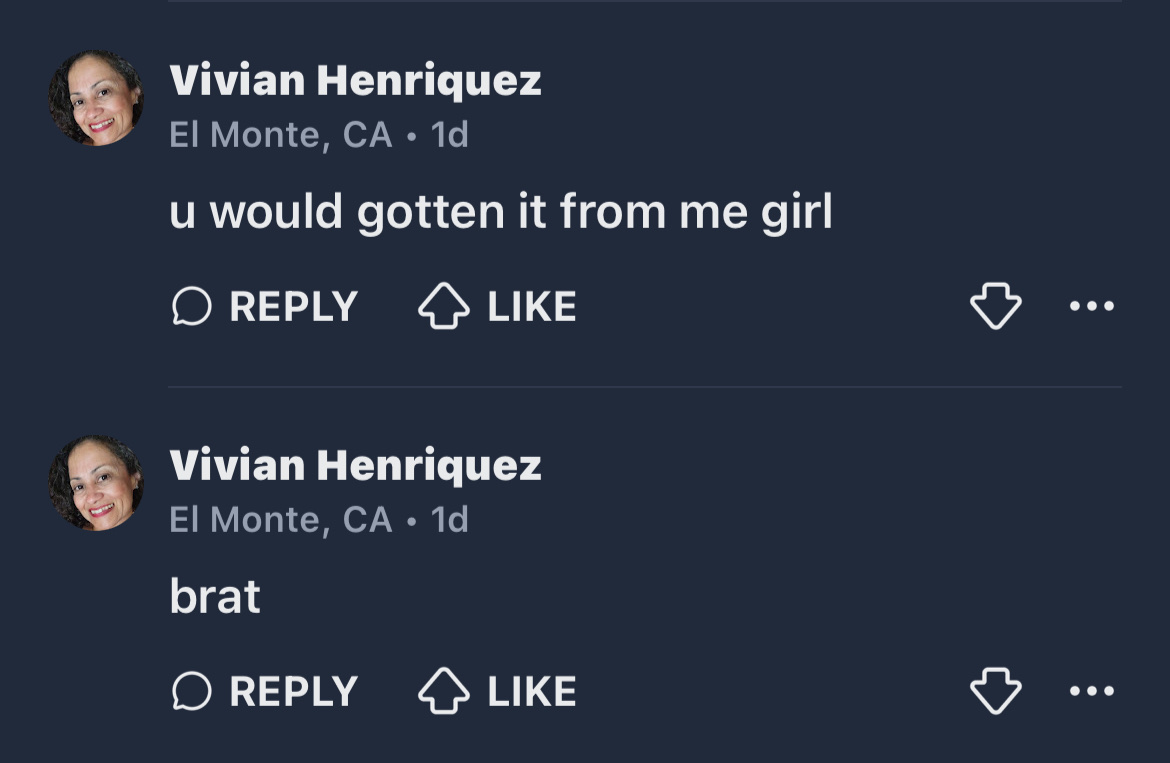Click reply bubble icon under the "brat" comment
Image resolution: width=1170 pixels, height=763 pixels.
point(192,691)
